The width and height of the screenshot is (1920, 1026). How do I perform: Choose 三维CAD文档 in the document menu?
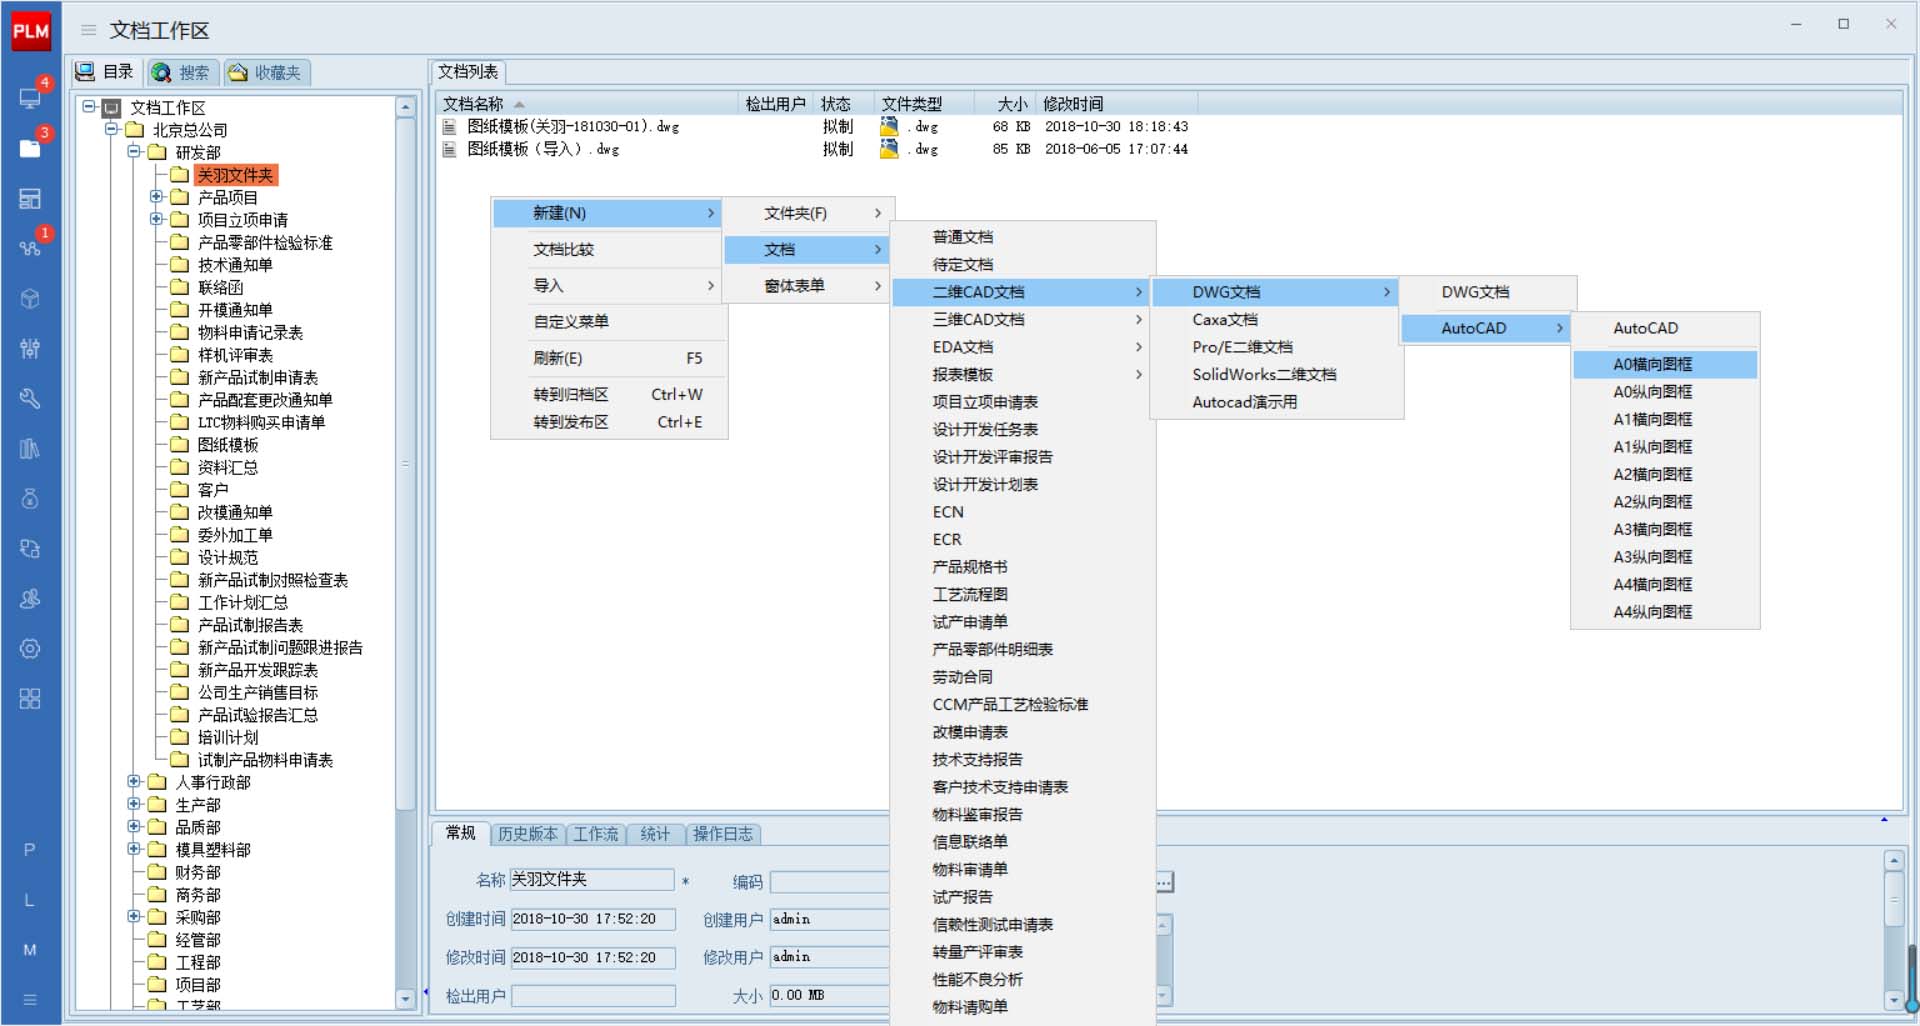click(978, 319)
